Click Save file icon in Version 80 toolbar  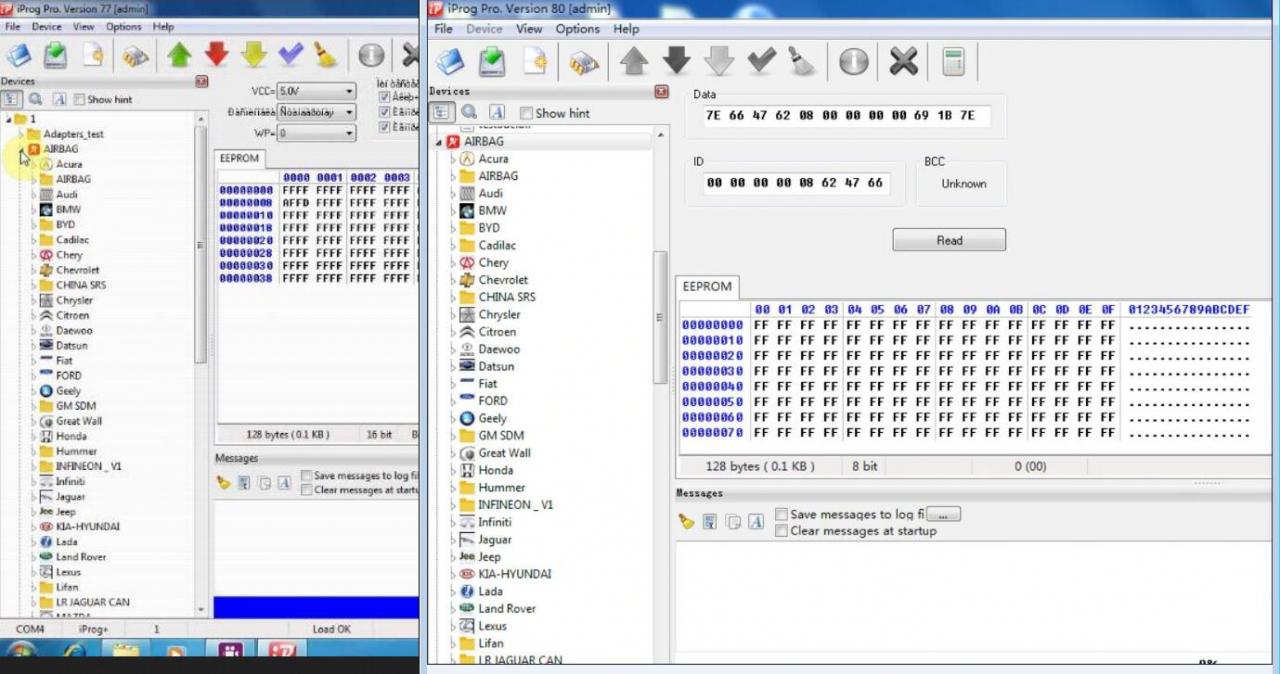coord(492,62)
